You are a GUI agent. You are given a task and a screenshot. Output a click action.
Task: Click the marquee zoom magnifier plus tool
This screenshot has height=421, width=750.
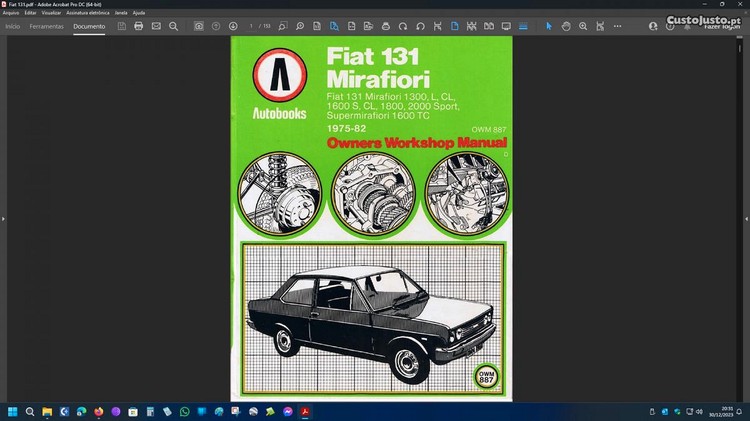coord(583,26)
